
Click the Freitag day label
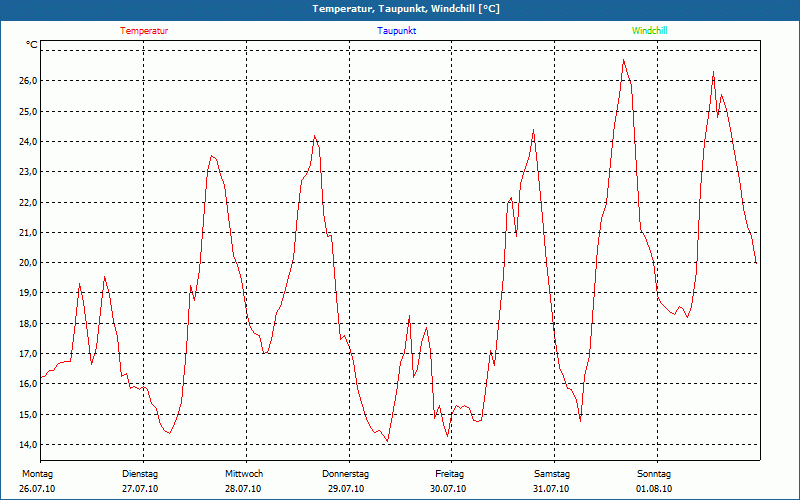[x=449, y=474]
